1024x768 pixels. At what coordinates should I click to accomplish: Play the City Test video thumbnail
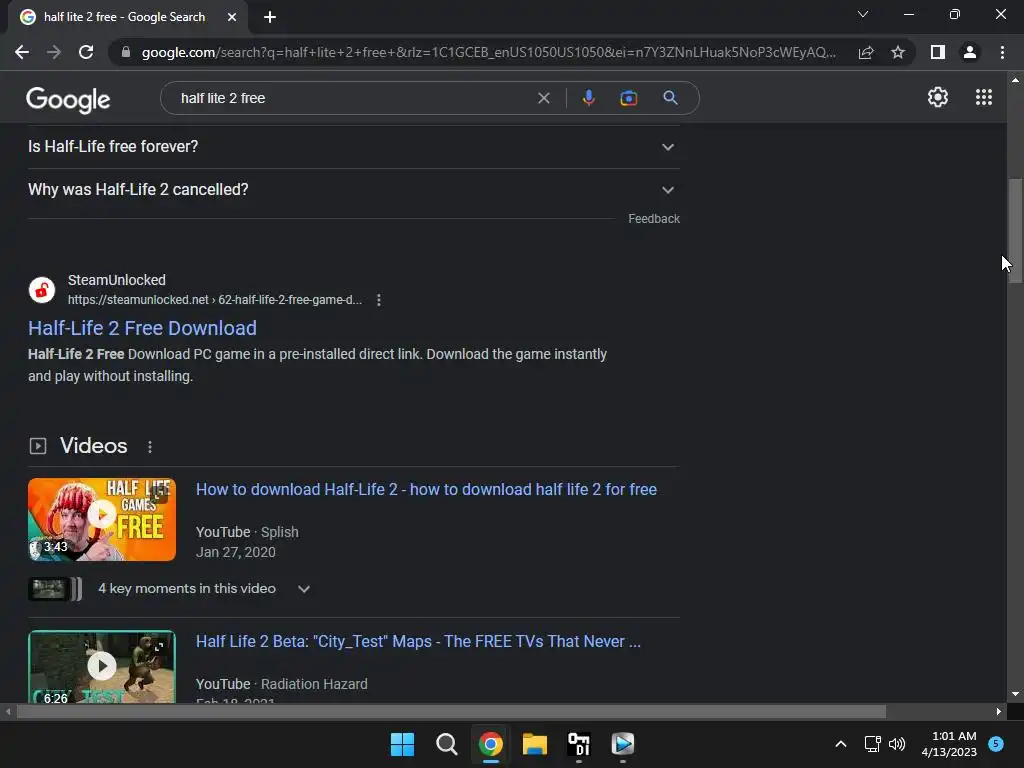pos(102,667)
